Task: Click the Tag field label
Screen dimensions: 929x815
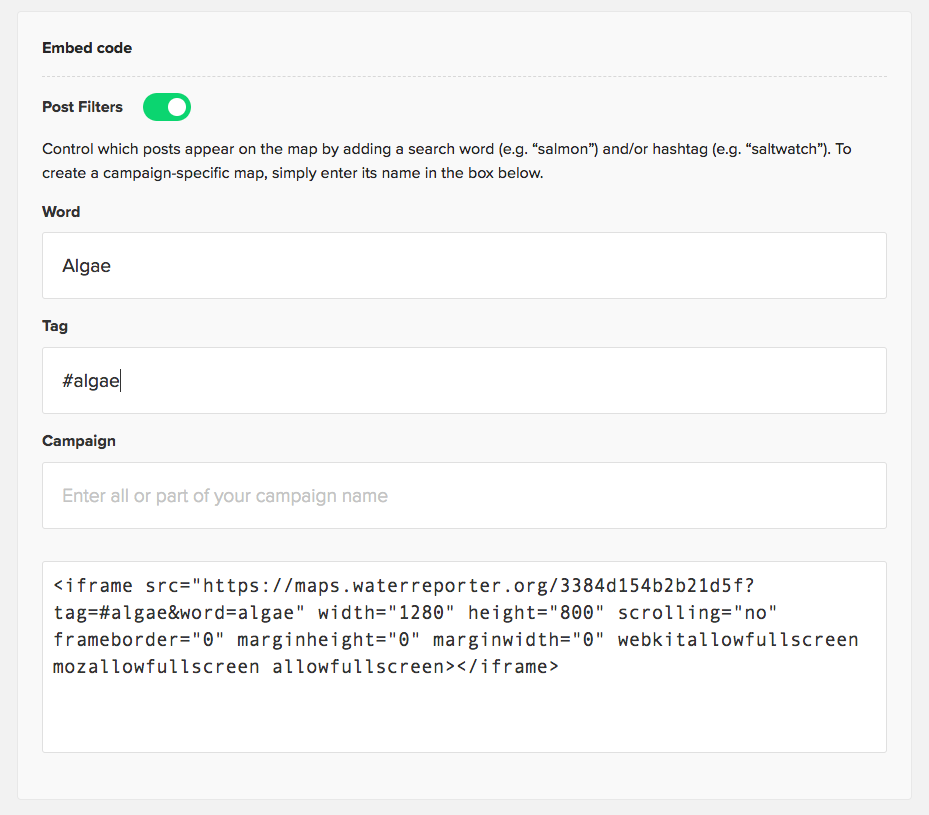Action: coord(55,326)
